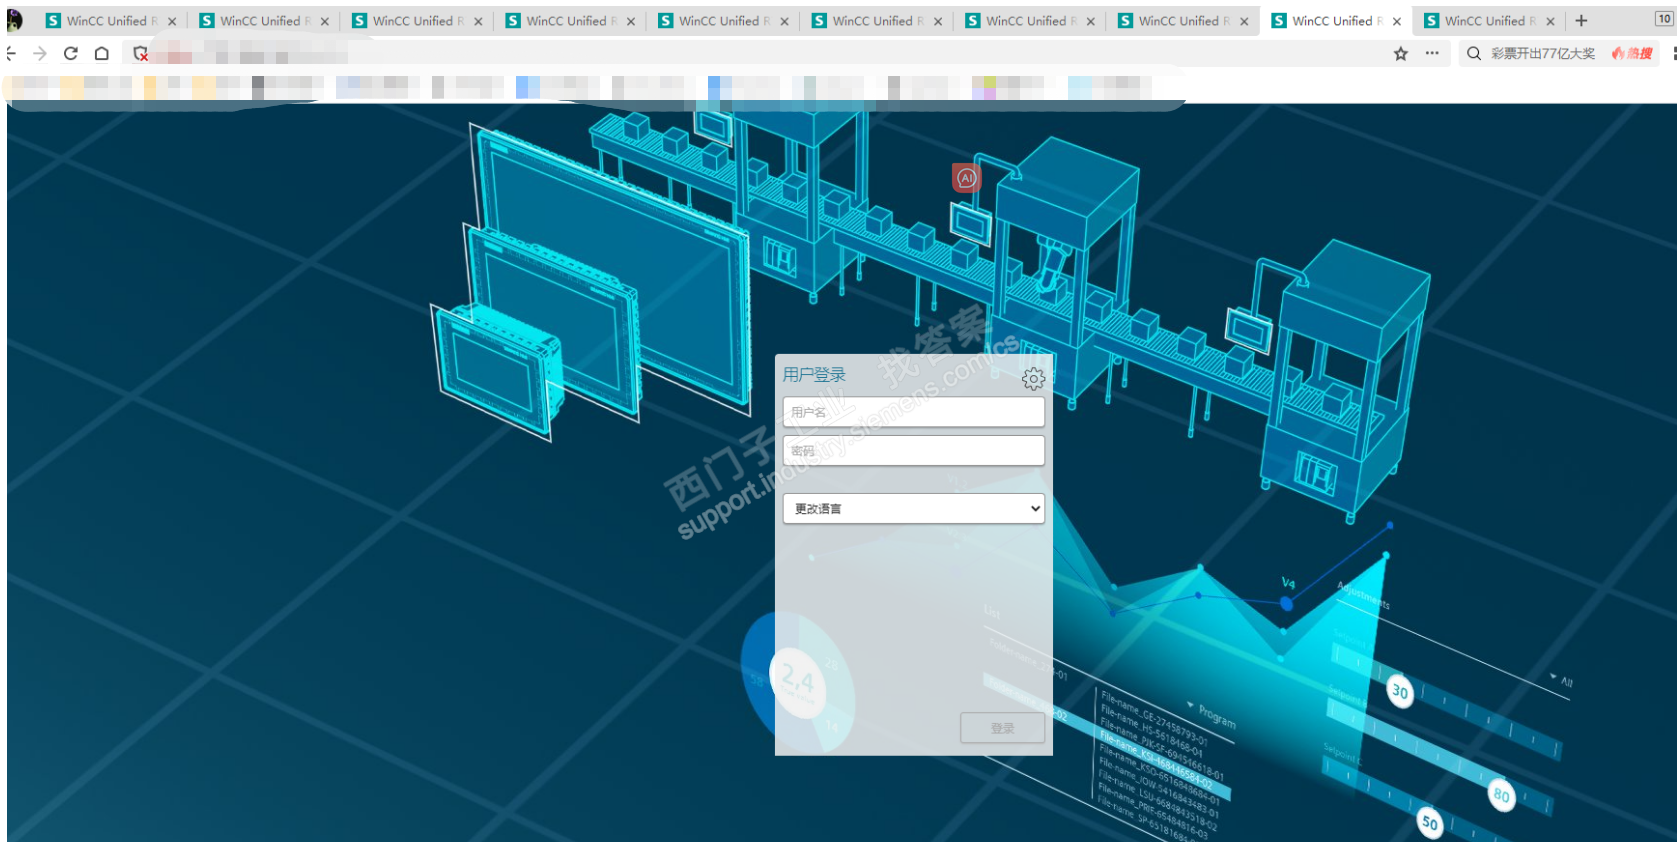Open a new browser tab

[x=1581, y=20]
